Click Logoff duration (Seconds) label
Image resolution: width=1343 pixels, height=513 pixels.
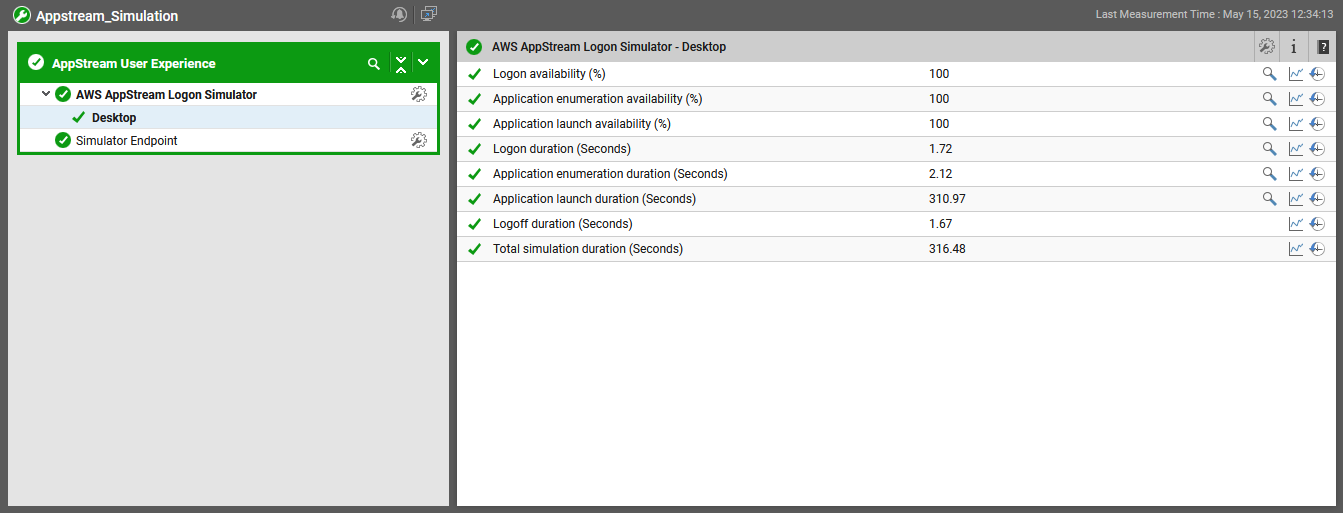(x=563, y=224)
